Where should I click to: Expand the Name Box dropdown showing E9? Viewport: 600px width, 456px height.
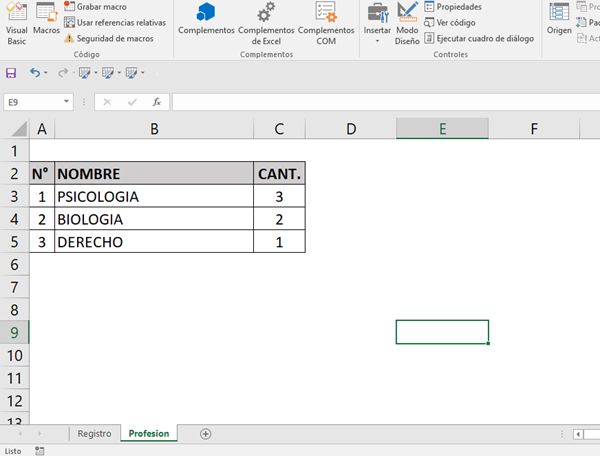(66, 102)
